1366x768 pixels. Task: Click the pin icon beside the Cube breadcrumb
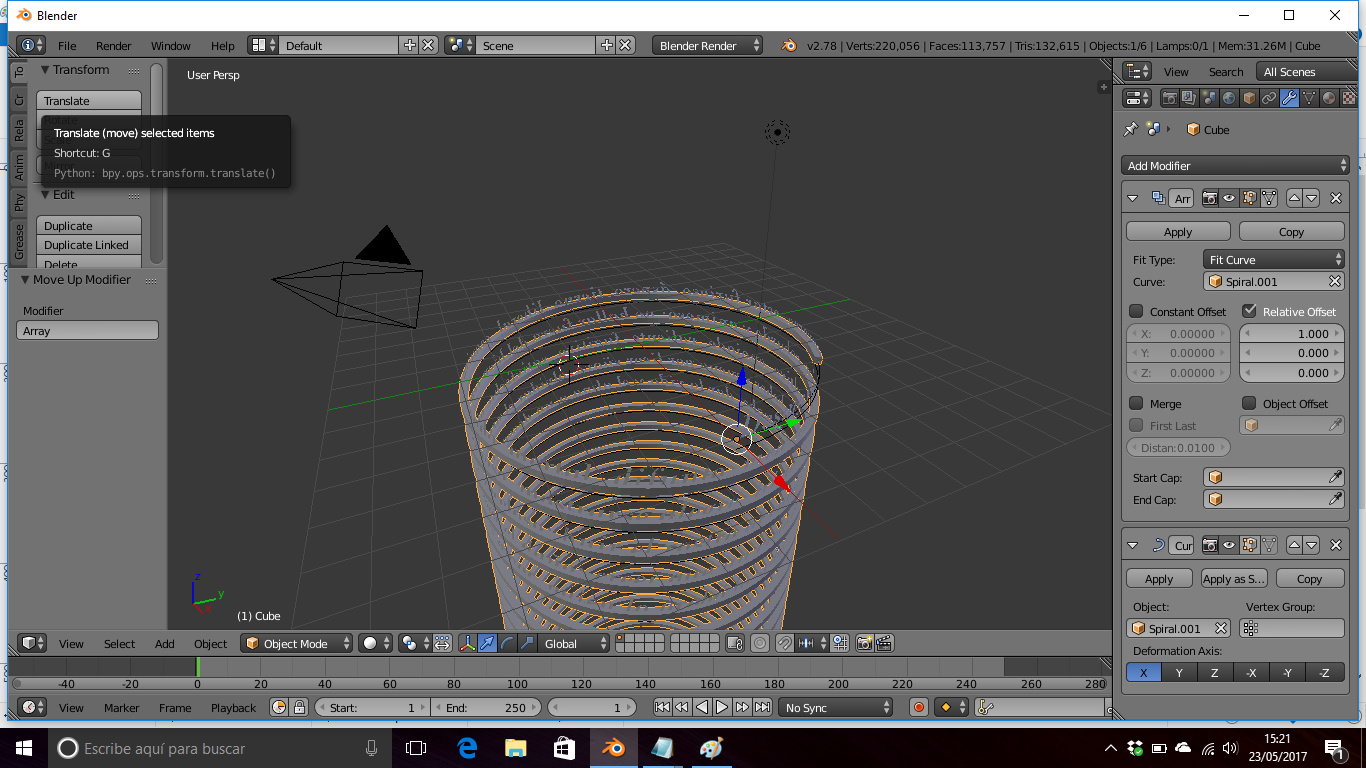pyautogui.click(x=1131, y=129)
